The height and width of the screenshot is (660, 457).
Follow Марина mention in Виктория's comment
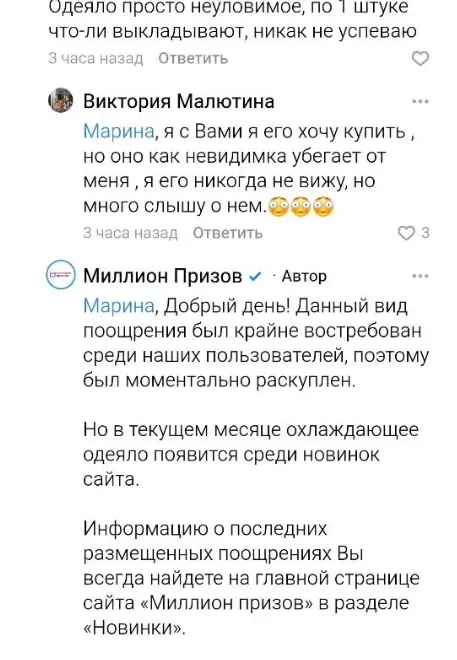(x=120, y=132)
